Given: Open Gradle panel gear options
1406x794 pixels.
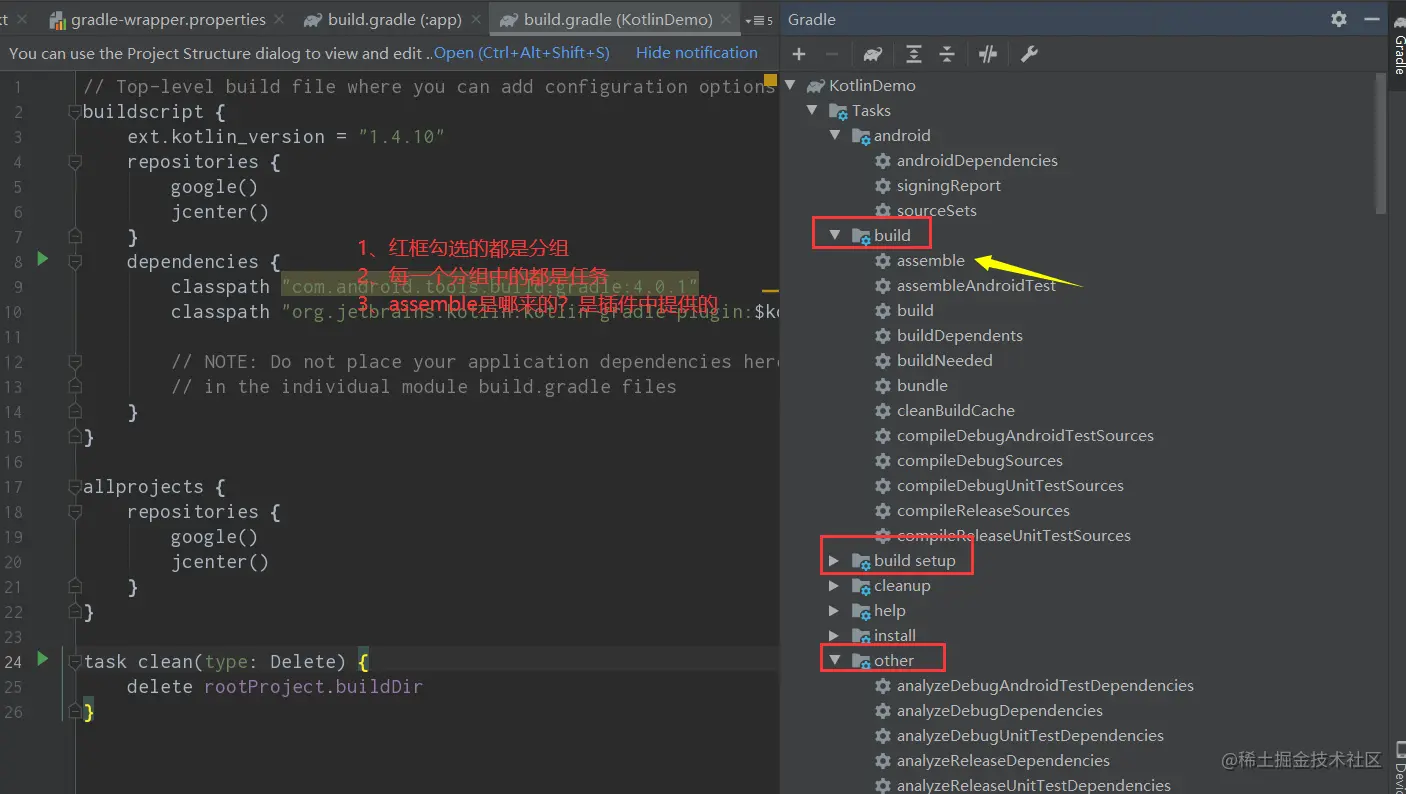Looking at the screenshot, I should pyautogui.click(x=1339, y=19).
